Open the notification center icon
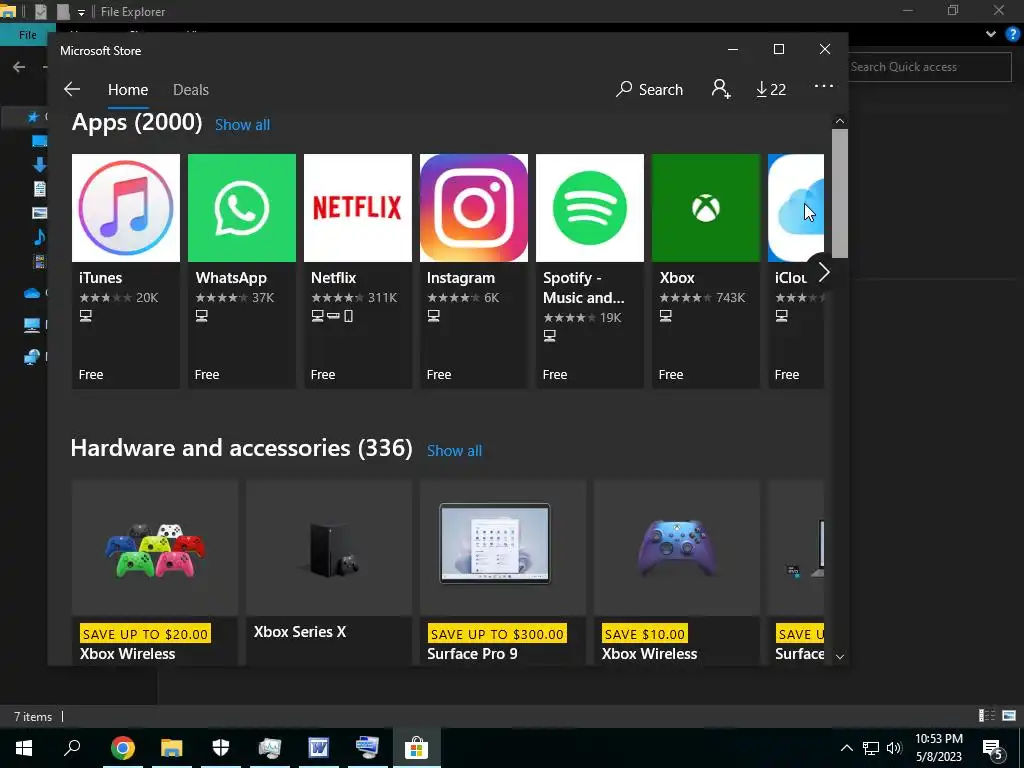1024x768 pixels. pos(993,748)
